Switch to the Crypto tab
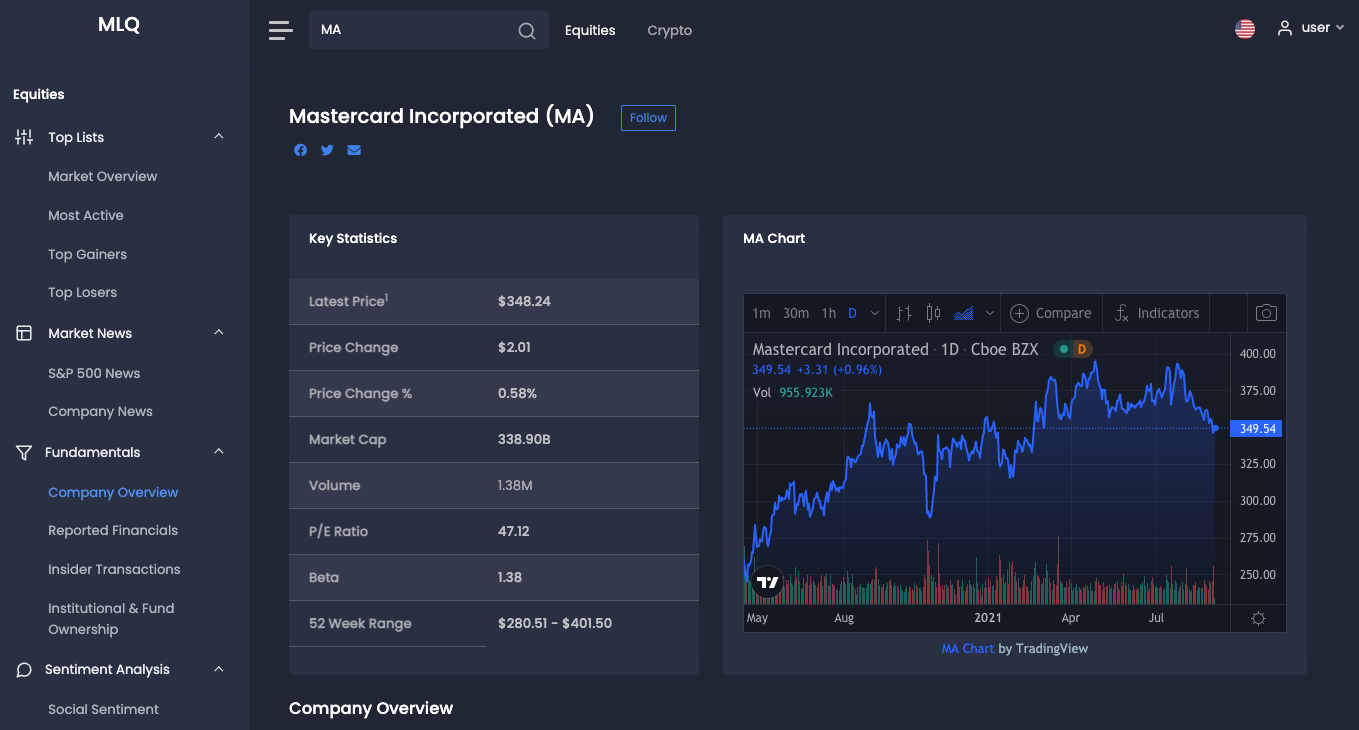 click(670, 30)
